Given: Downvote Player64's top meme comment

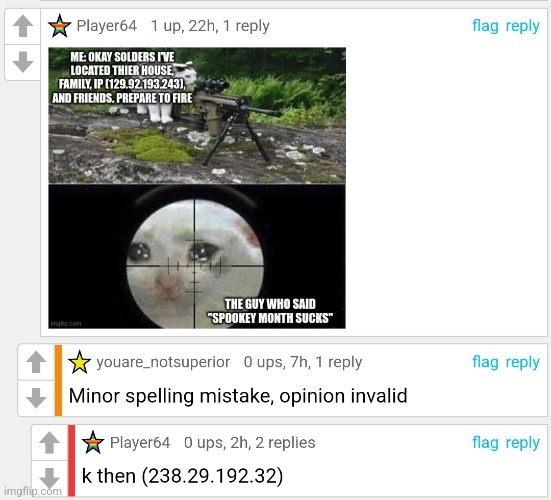Looking at the screenshot, I should (x=23, y=62).
